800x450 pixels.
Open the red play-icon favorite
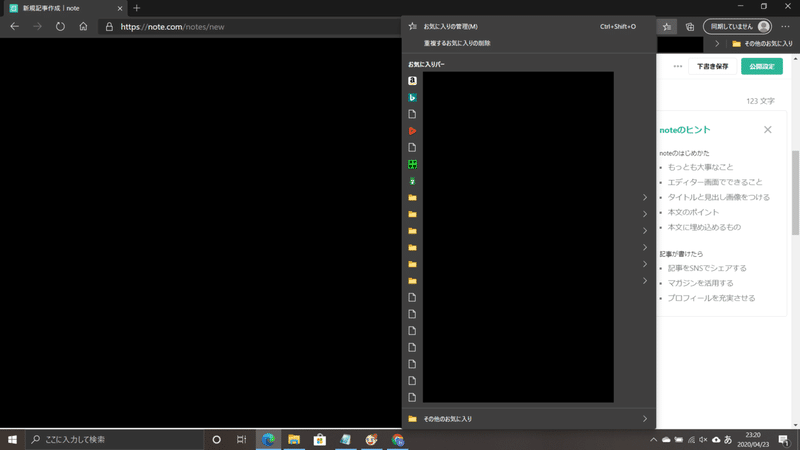point(412,131)
